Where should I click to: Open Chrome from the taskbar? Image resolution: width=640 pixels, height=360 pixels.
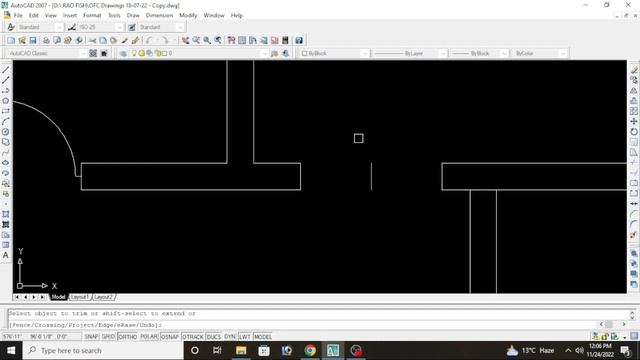coord(310,351)
